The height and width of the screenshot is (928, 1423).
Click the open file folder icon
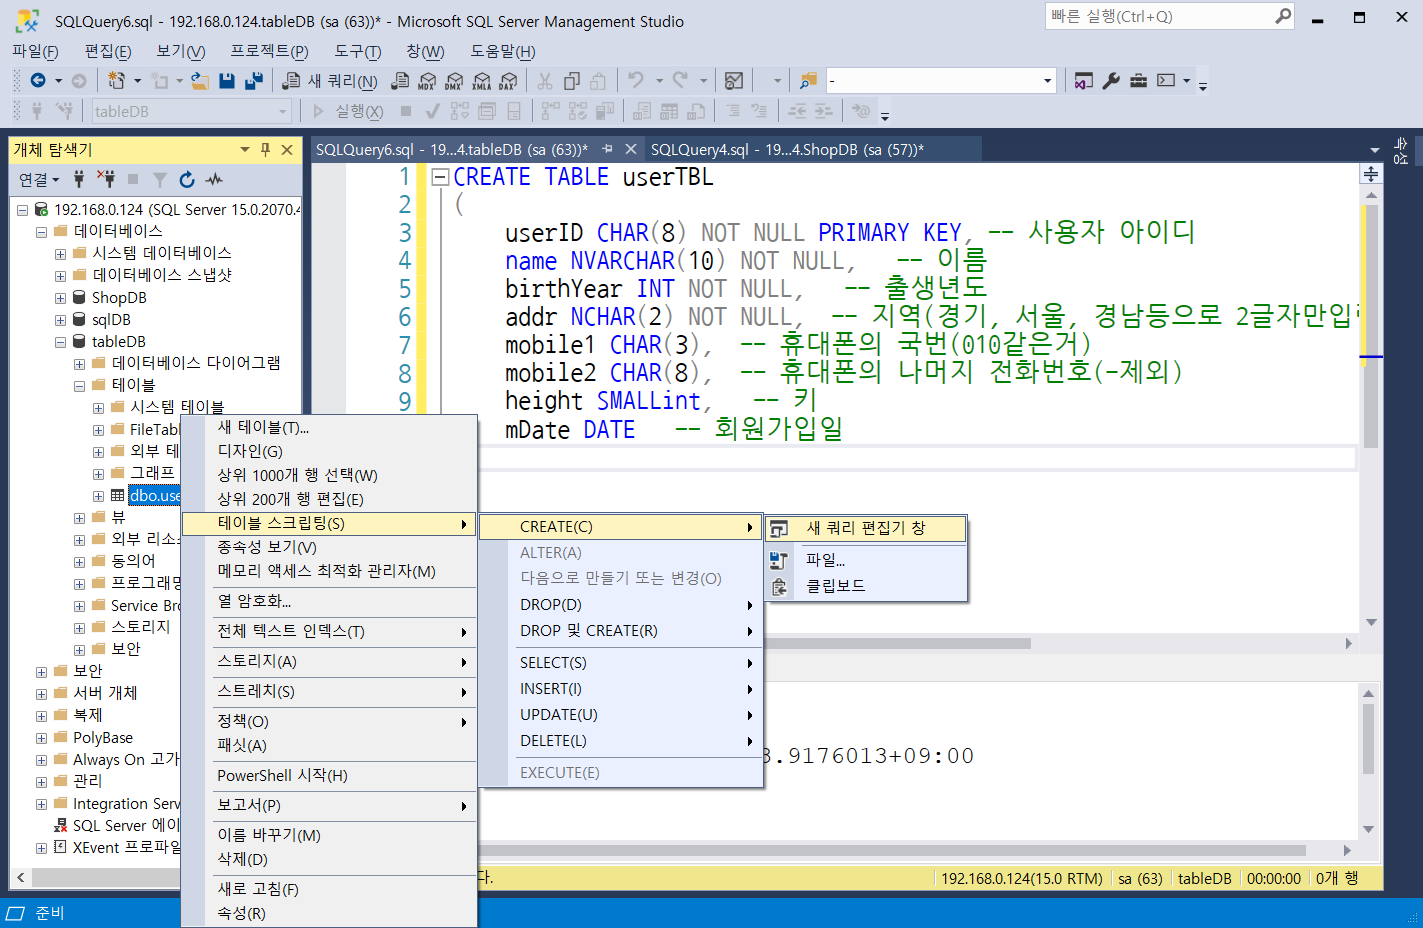coord(200,81)
